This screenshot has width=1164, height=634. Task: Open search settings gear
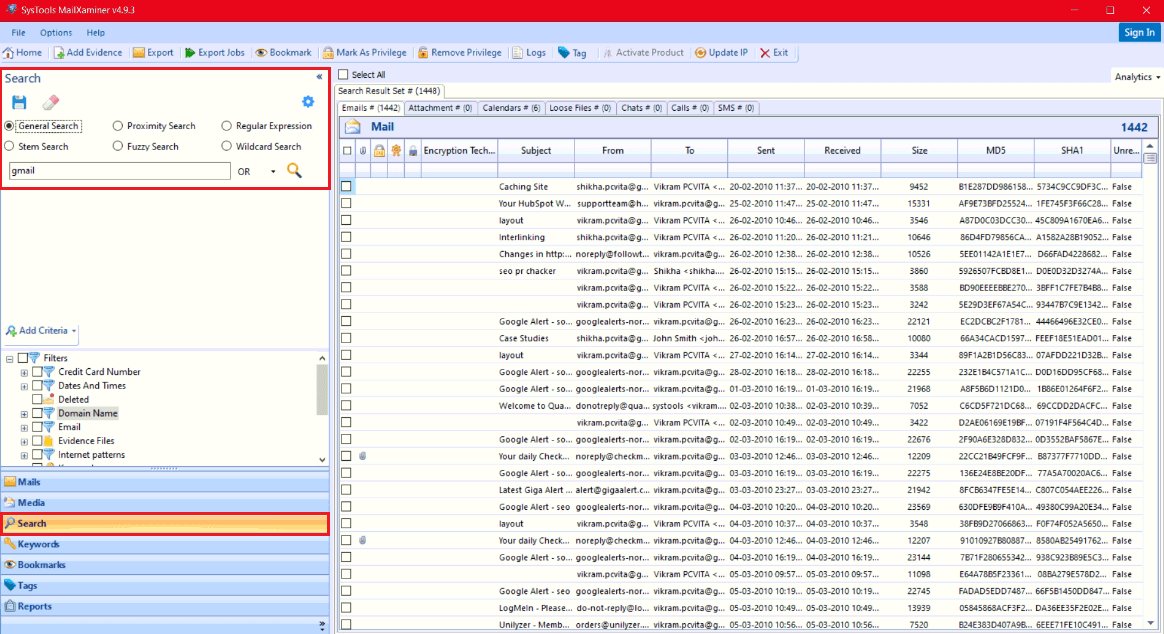[x=308, y=102]
